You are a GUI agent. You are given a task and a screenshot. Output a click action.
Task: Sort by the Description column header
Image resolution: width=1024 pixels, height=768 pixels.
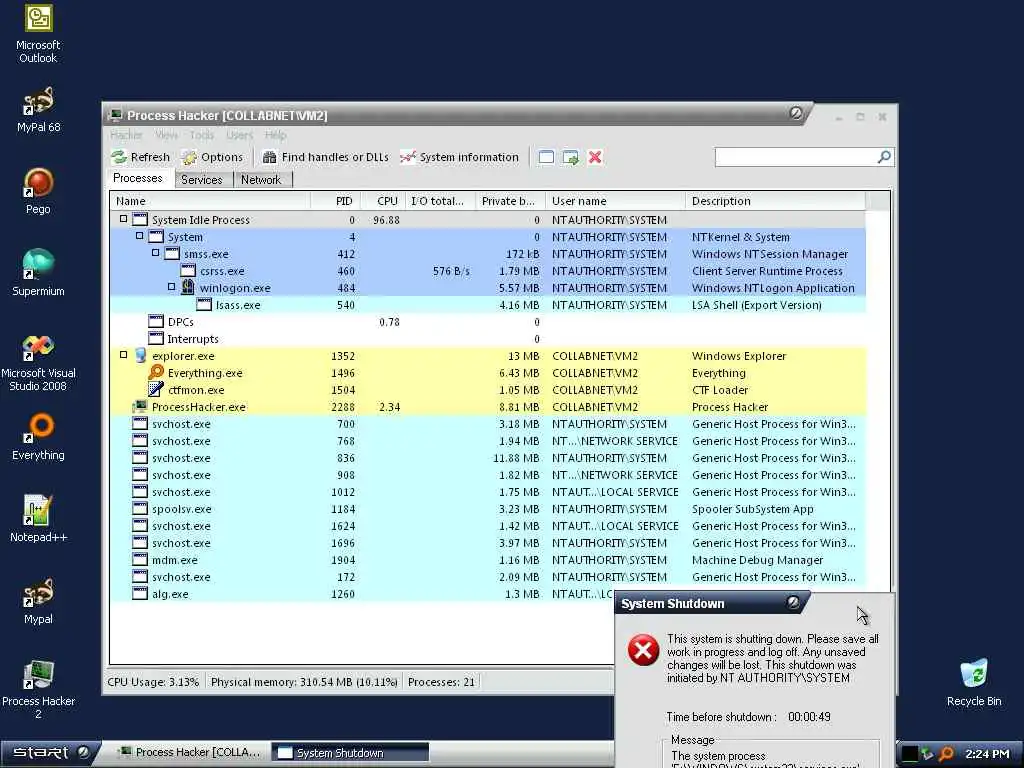click(x=776, y=201)
